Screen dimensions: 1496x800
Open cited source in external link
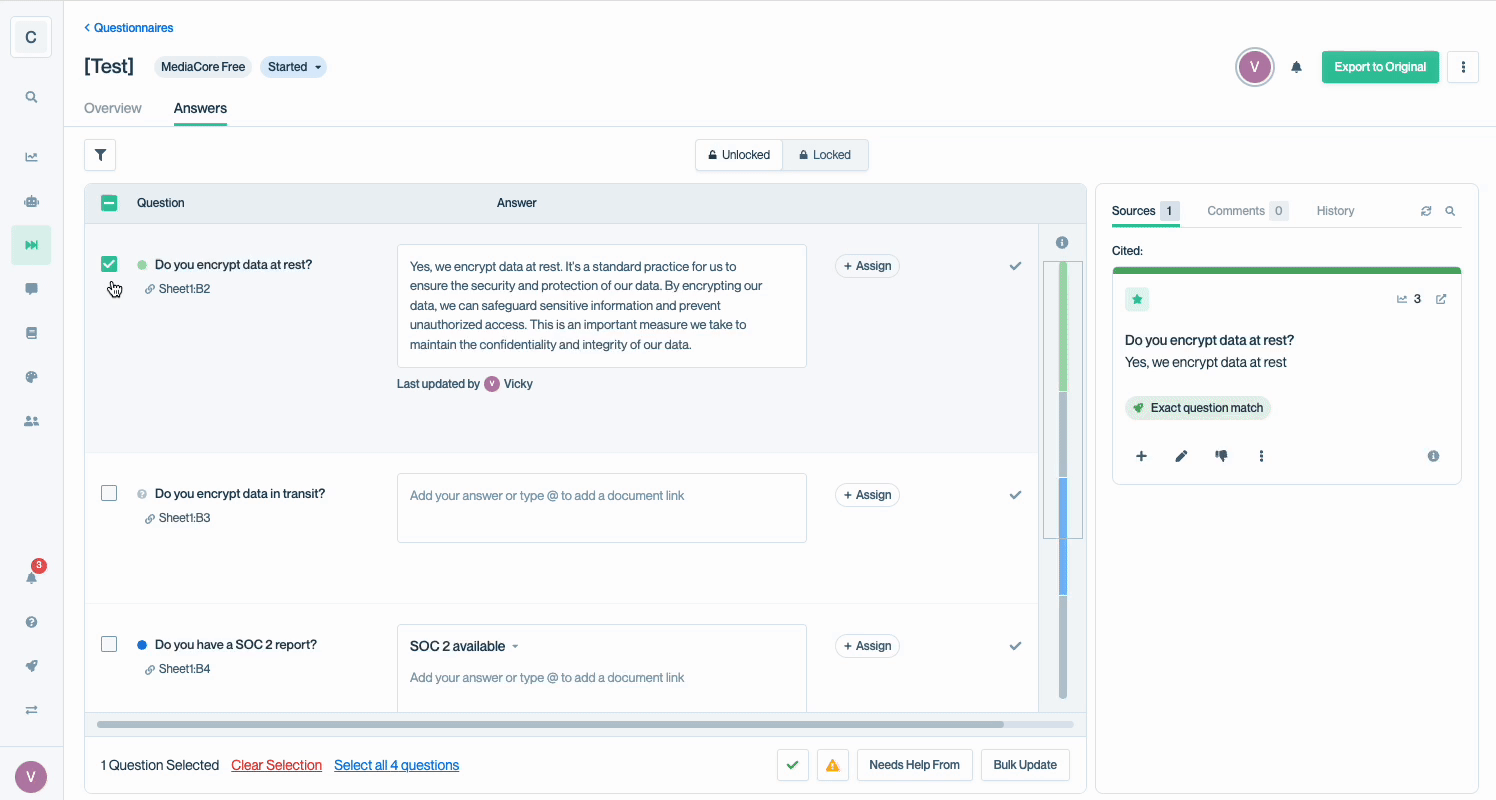[1441, 299]
